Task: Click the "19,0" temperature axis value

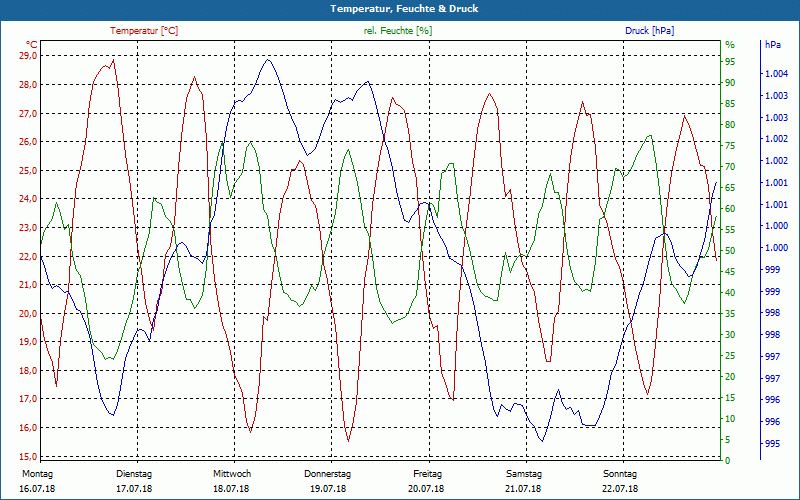Action: 28,342
